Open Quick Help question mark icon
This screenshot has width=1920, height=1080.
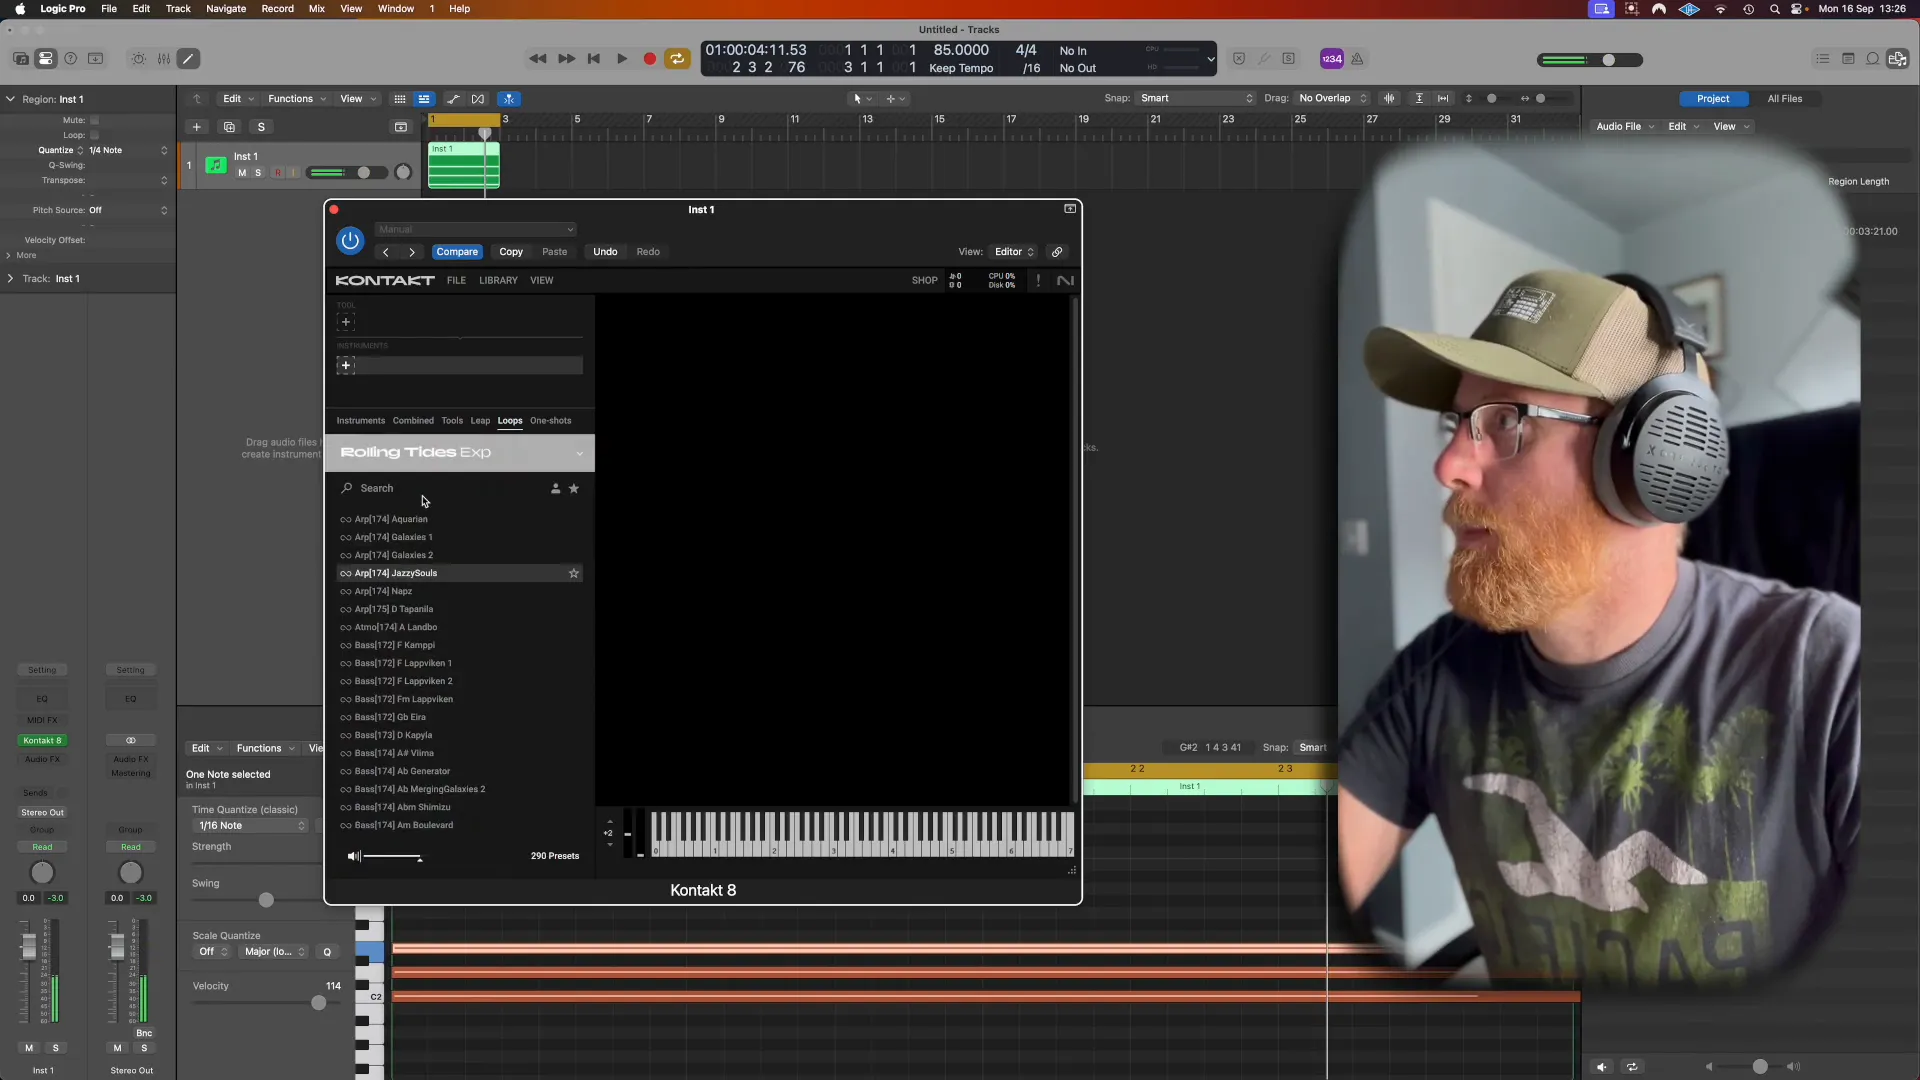pyautogui.click(x=71, y=59)
